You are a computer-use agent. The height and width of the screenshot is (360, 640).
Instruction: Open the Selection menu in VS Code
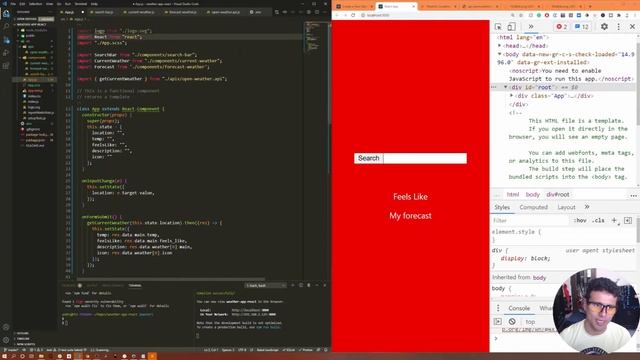click(x=36, y=4)
